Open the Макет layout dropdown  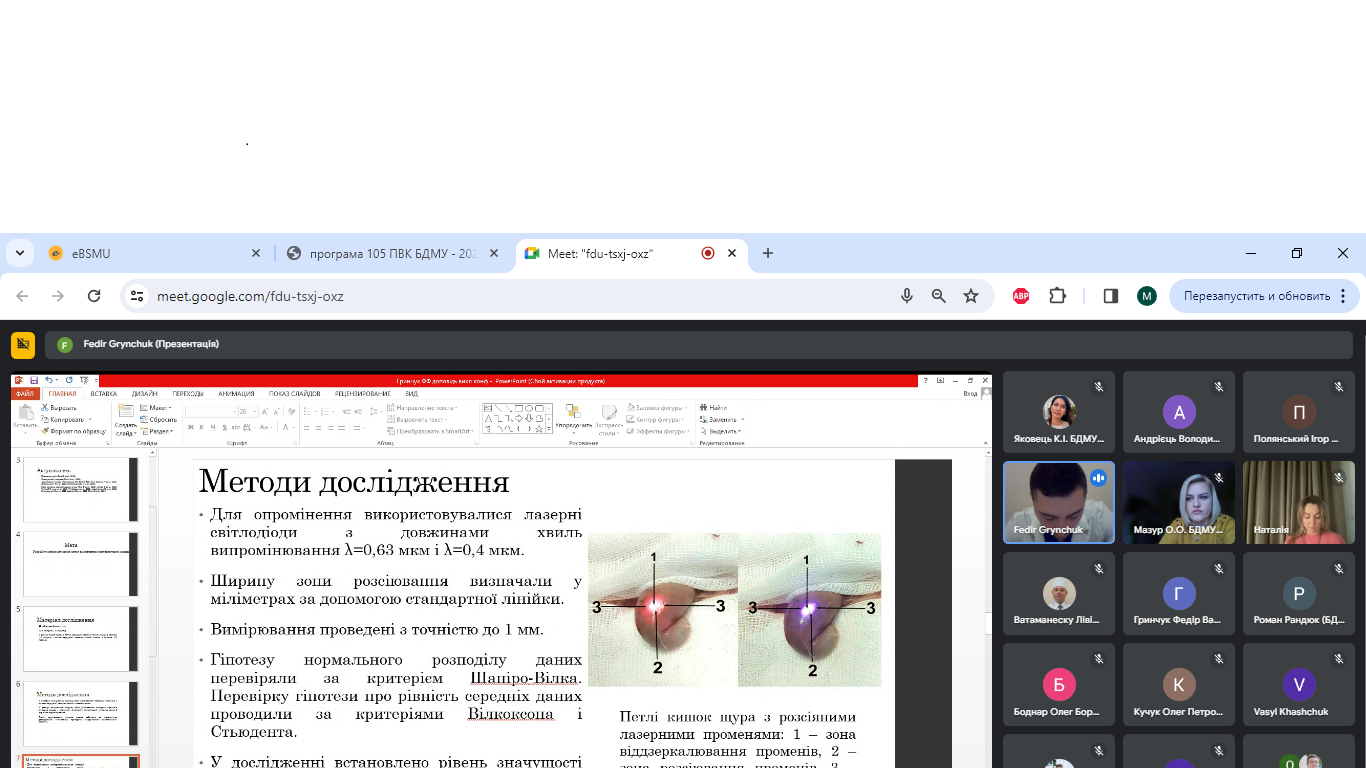tap(155, 408)
